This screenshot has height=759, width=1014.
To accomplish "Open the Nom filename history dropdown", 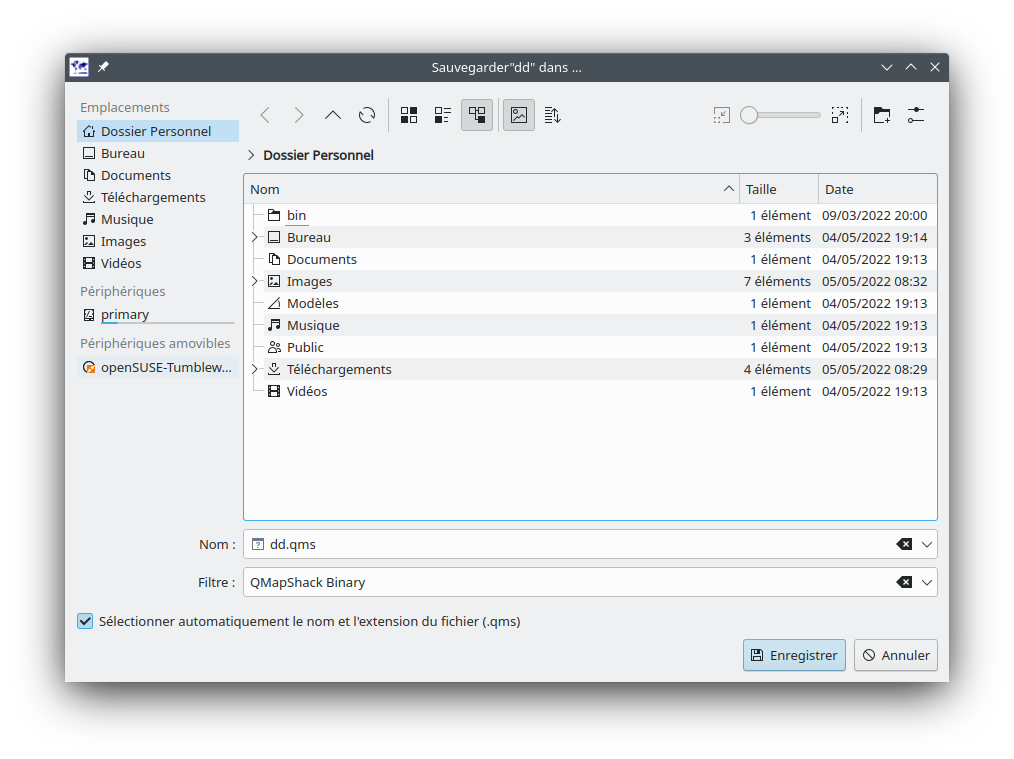I will click(927, 544).
